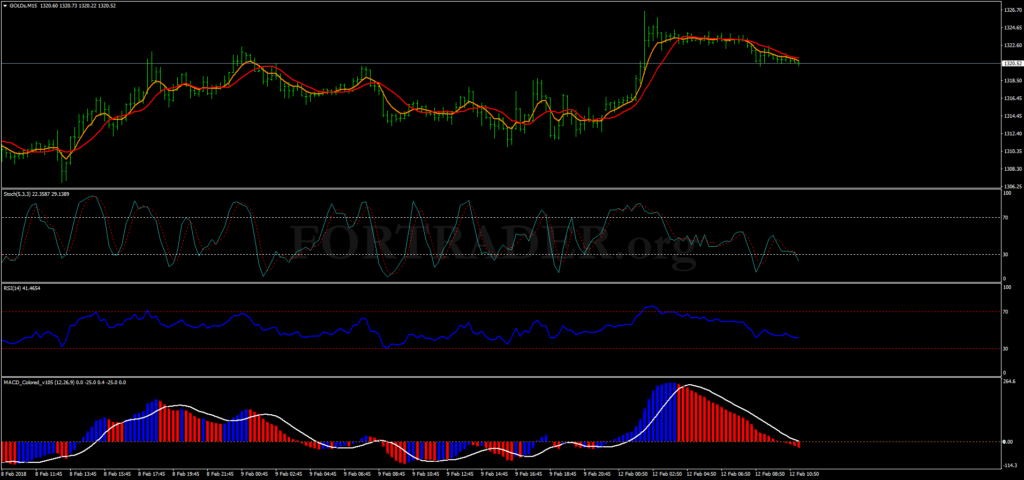Viewport: 1024px width, 480px height.
Task: Click the 1318.50 price scale label
Action: 1012,81
